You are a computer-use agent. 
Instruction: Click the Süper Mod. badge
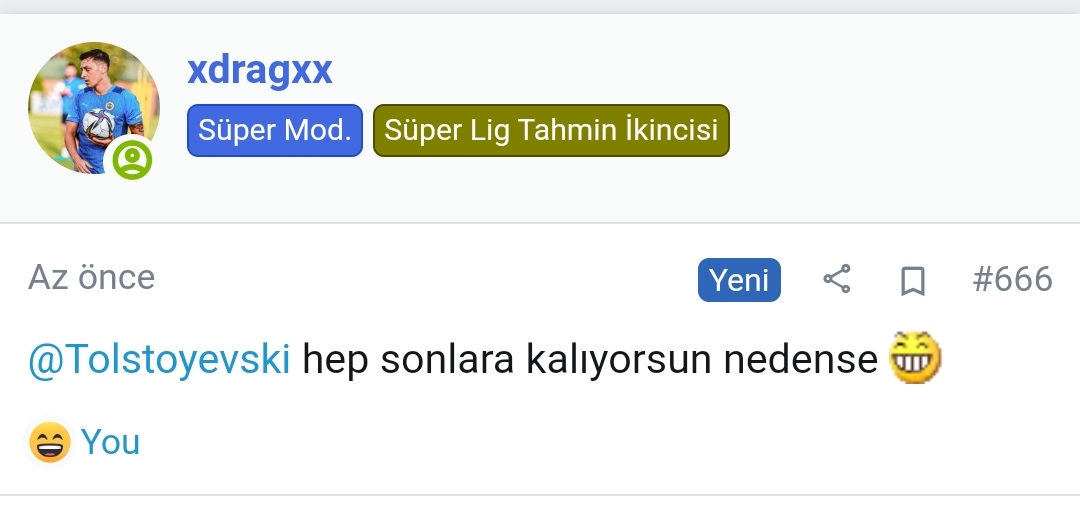point(275,130)
